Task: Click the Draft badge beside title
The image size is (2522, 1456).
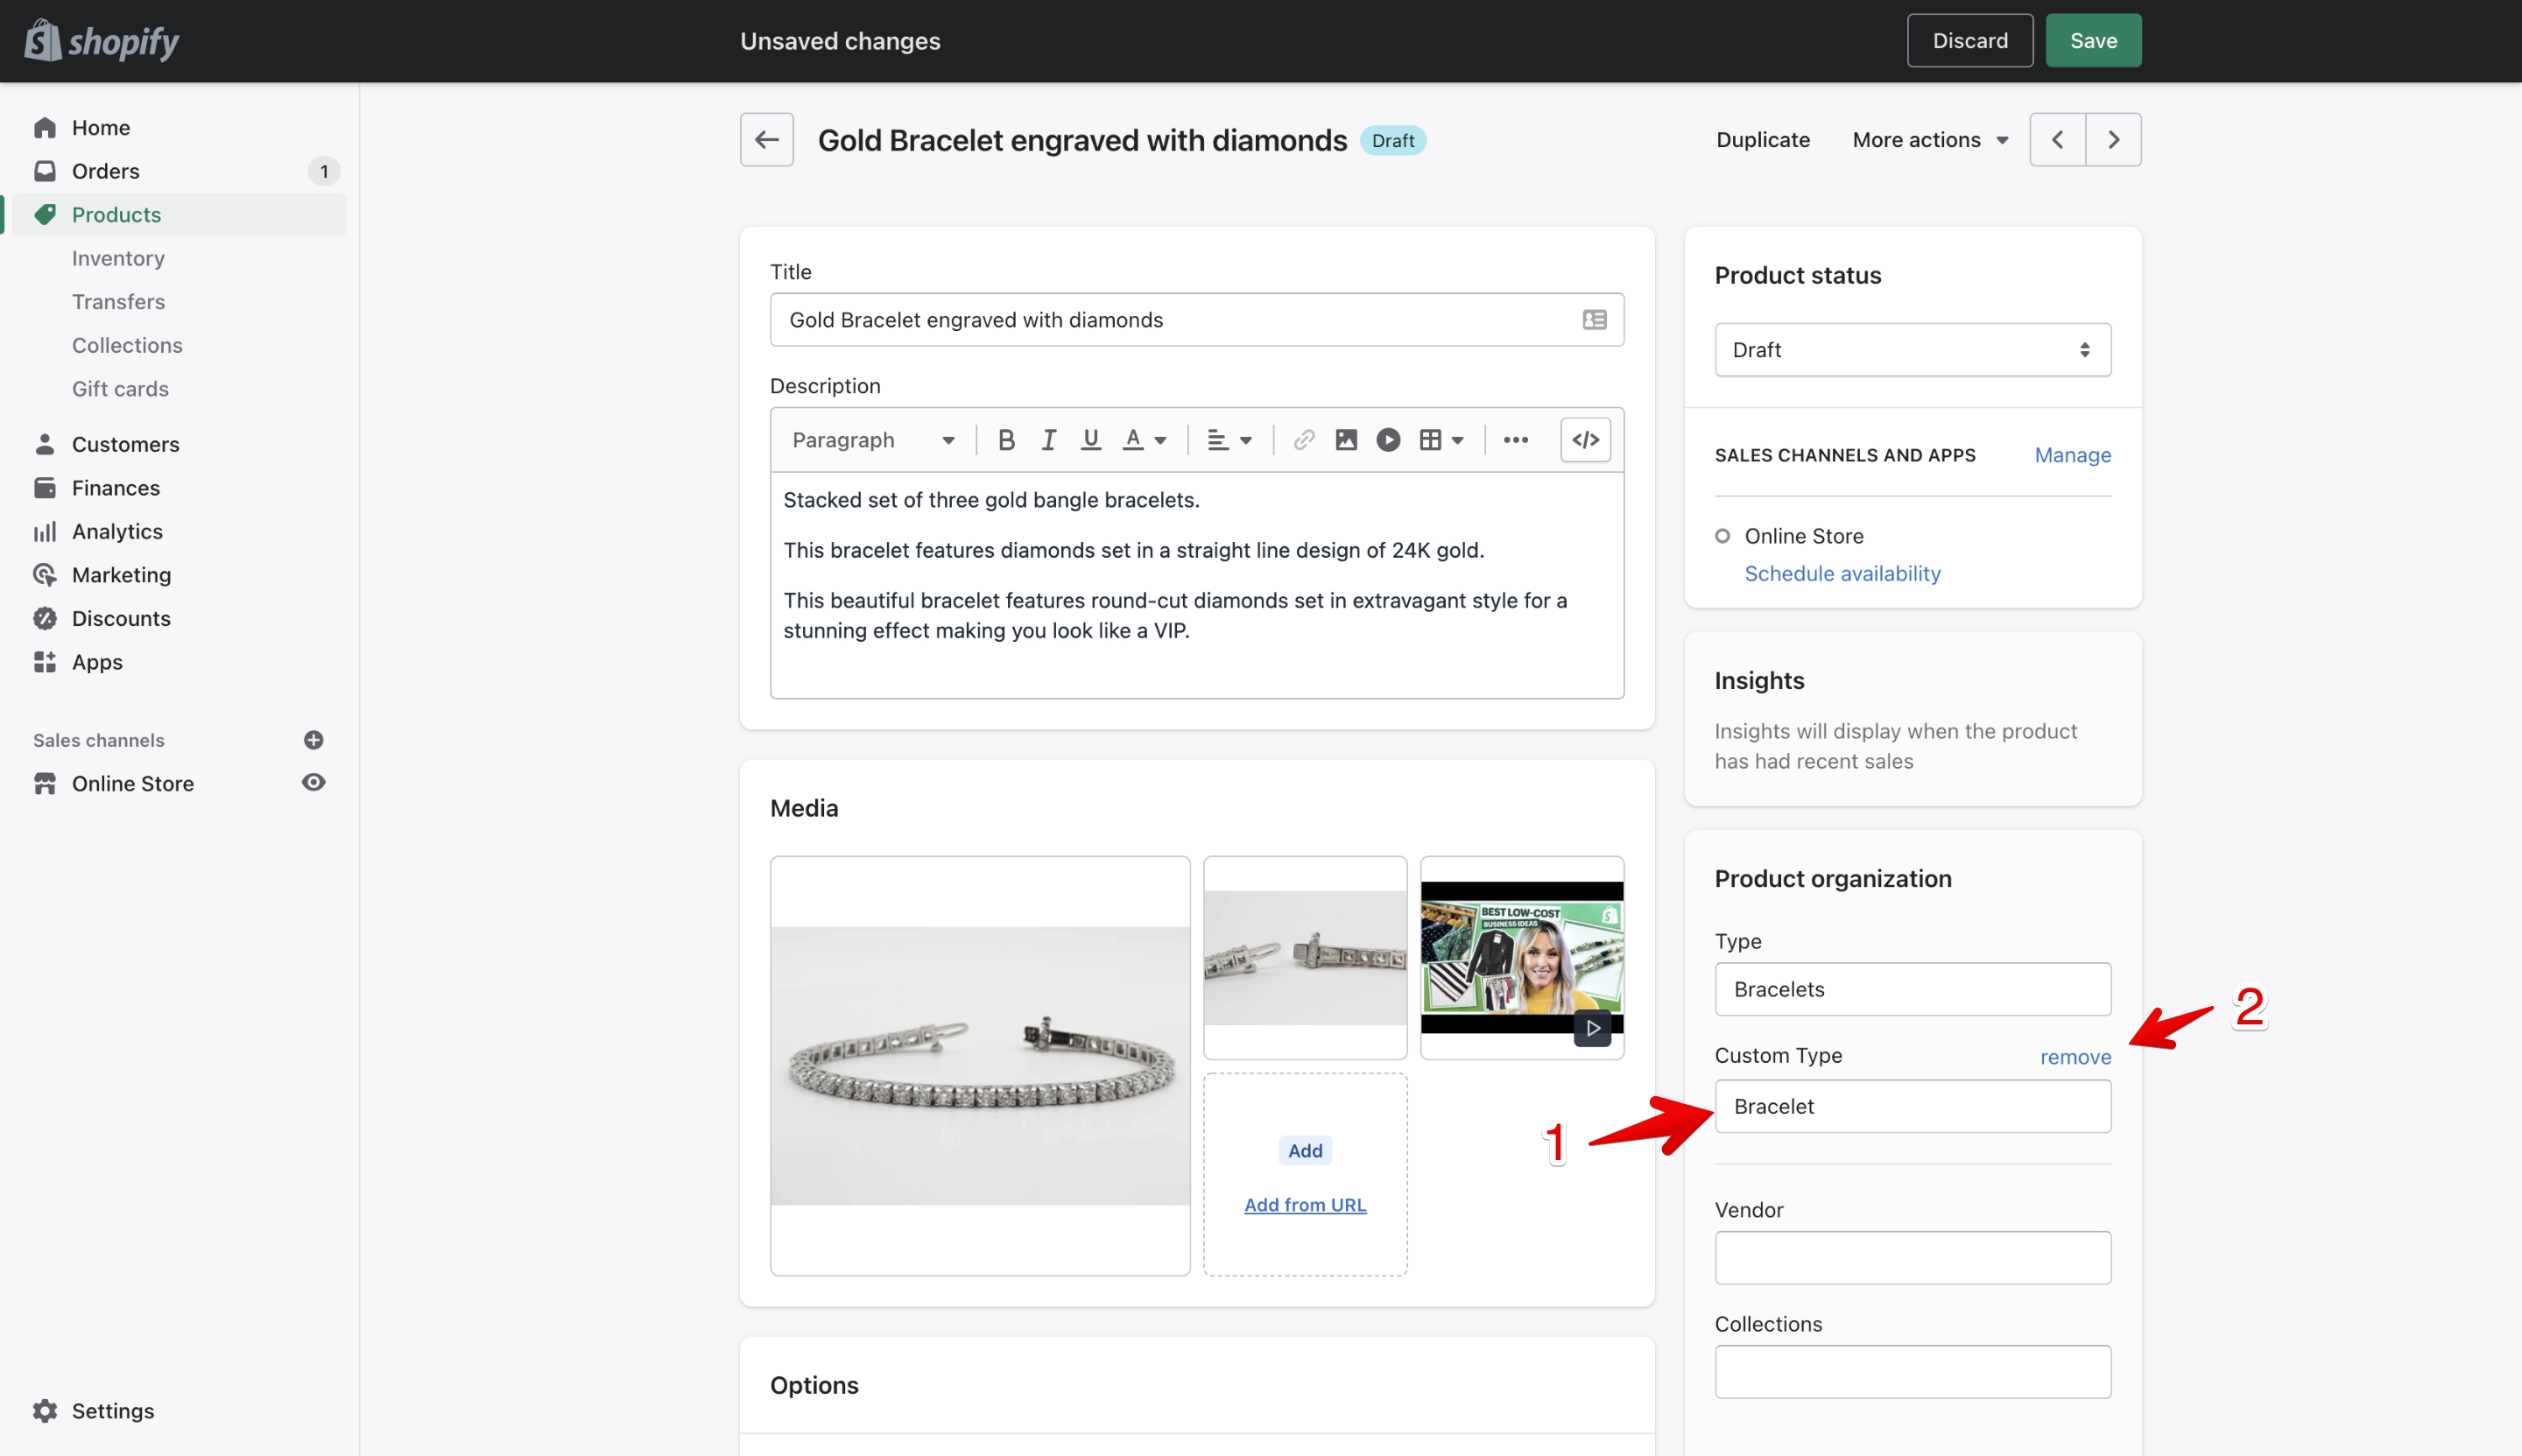Action: tap(1392, 140)
